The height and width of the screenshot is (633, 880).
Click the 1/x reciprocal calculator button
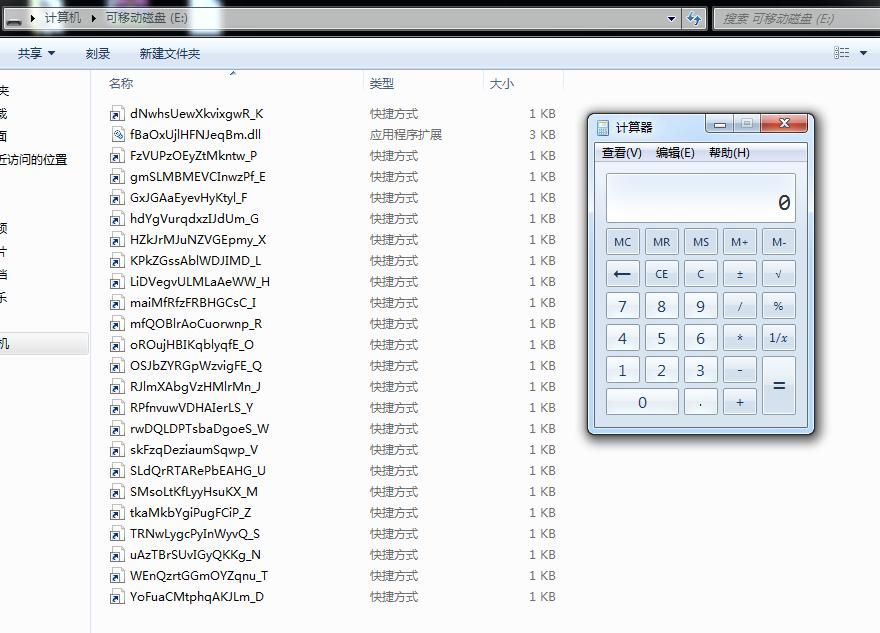pyautogui.click(x=778, y=338)
